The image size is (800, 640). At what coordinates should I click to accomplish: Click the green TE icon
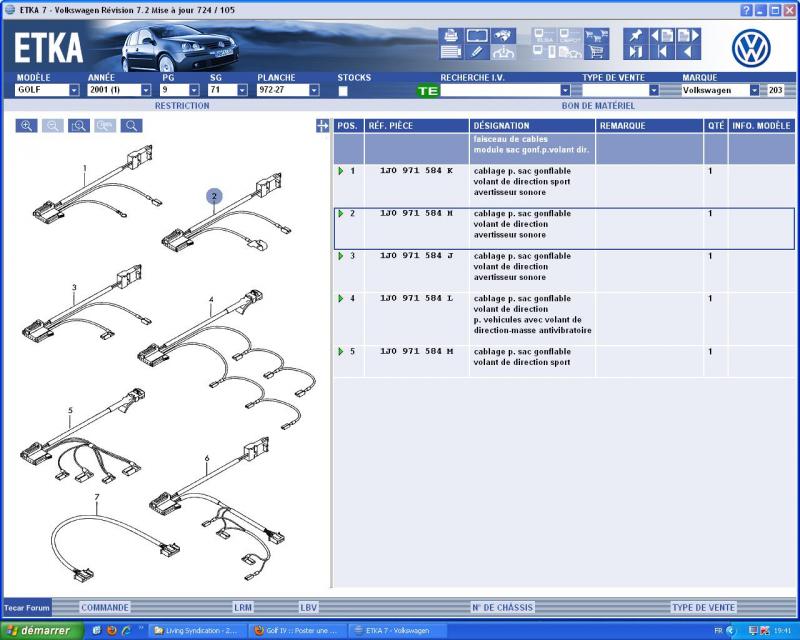[428, 91]
